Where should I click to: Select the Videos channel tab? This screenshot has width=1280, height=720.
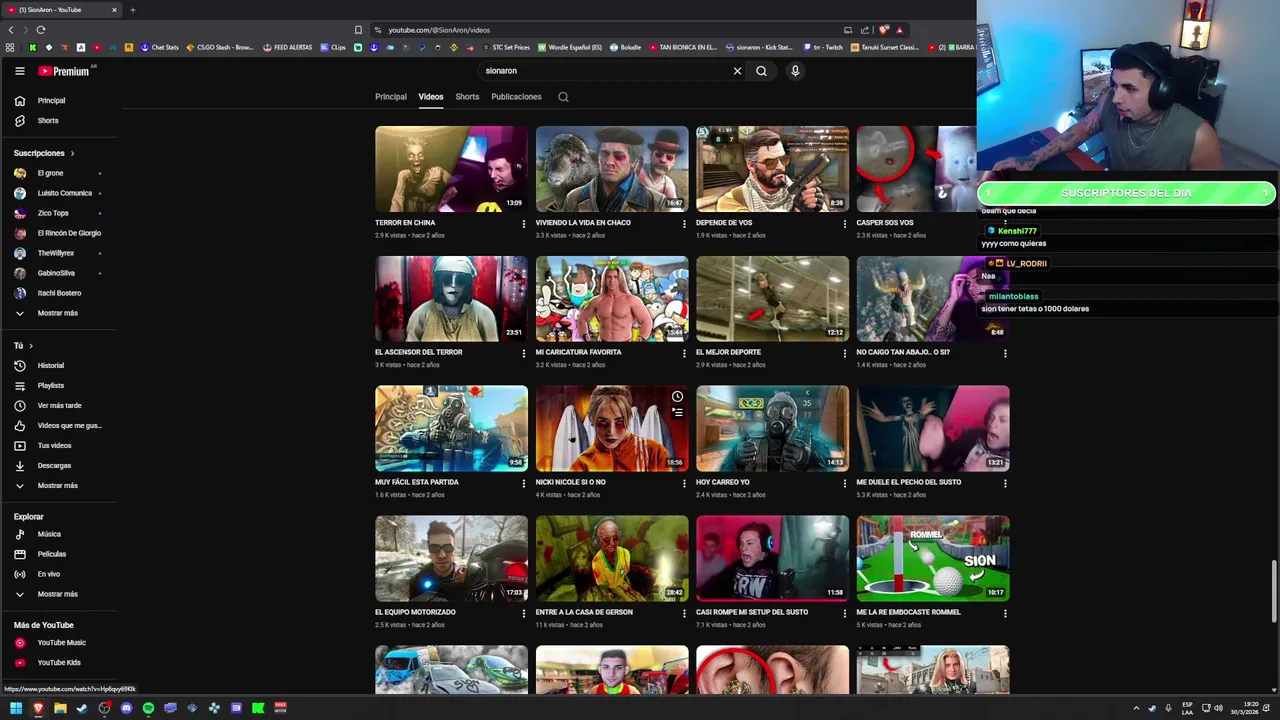pos(431,97)
